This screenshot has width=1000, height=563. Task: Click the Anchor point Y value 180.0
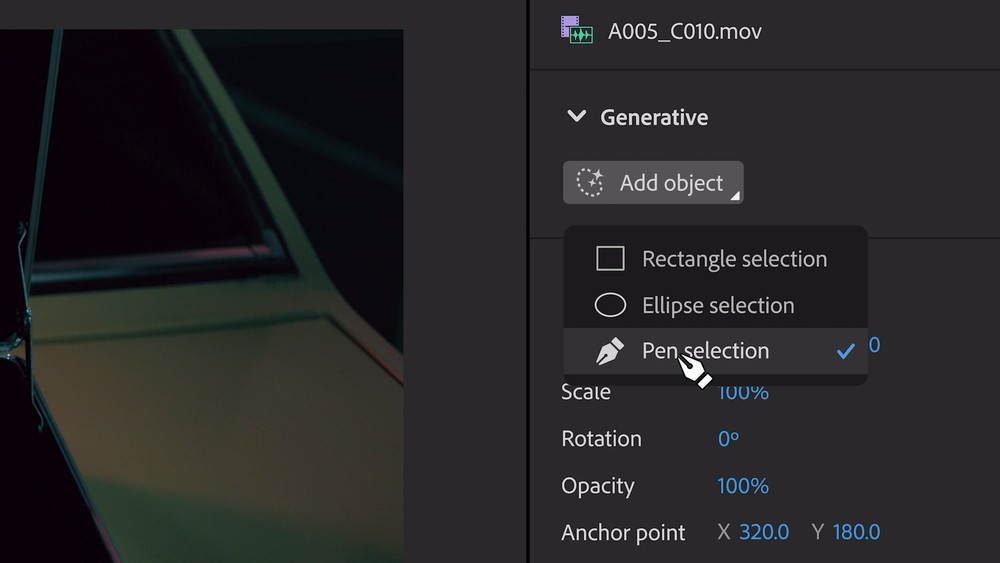[855, 532]
